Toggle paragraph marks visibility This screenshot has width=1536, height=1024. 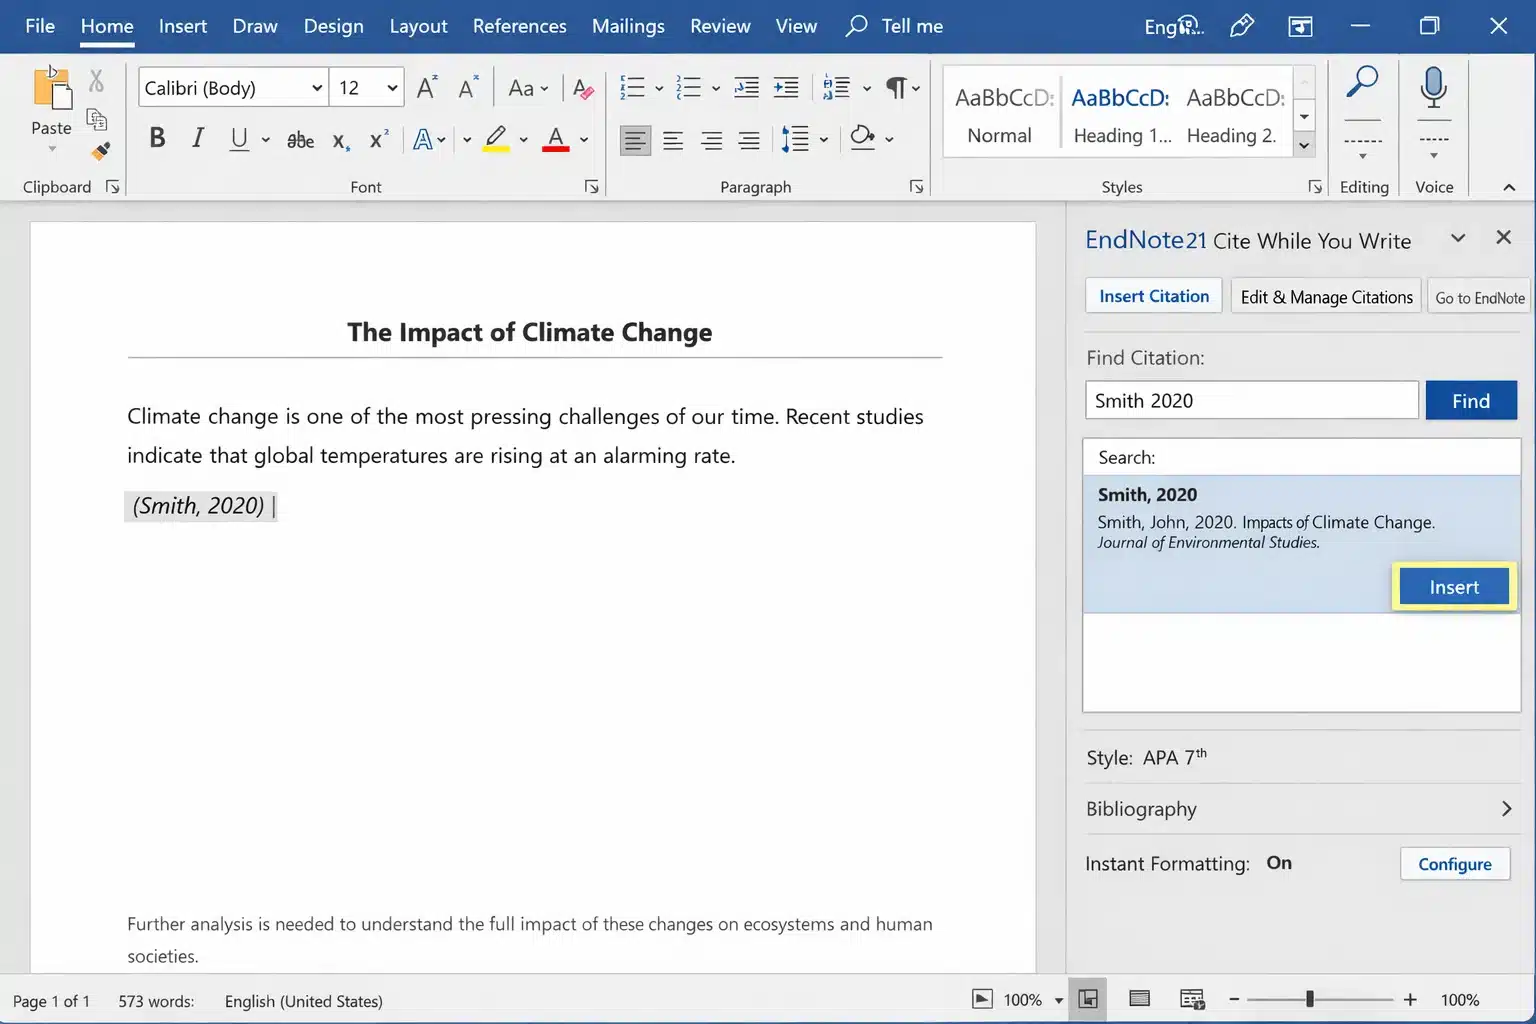click(897, 88)
